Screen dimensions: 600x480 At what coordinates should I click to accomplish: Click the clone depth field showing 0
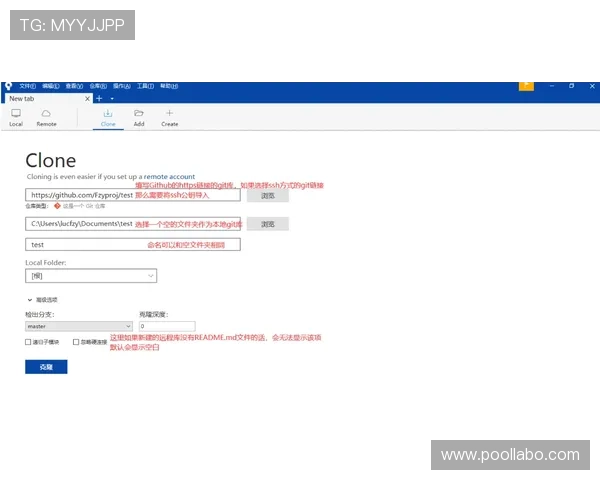click(167, 326)
